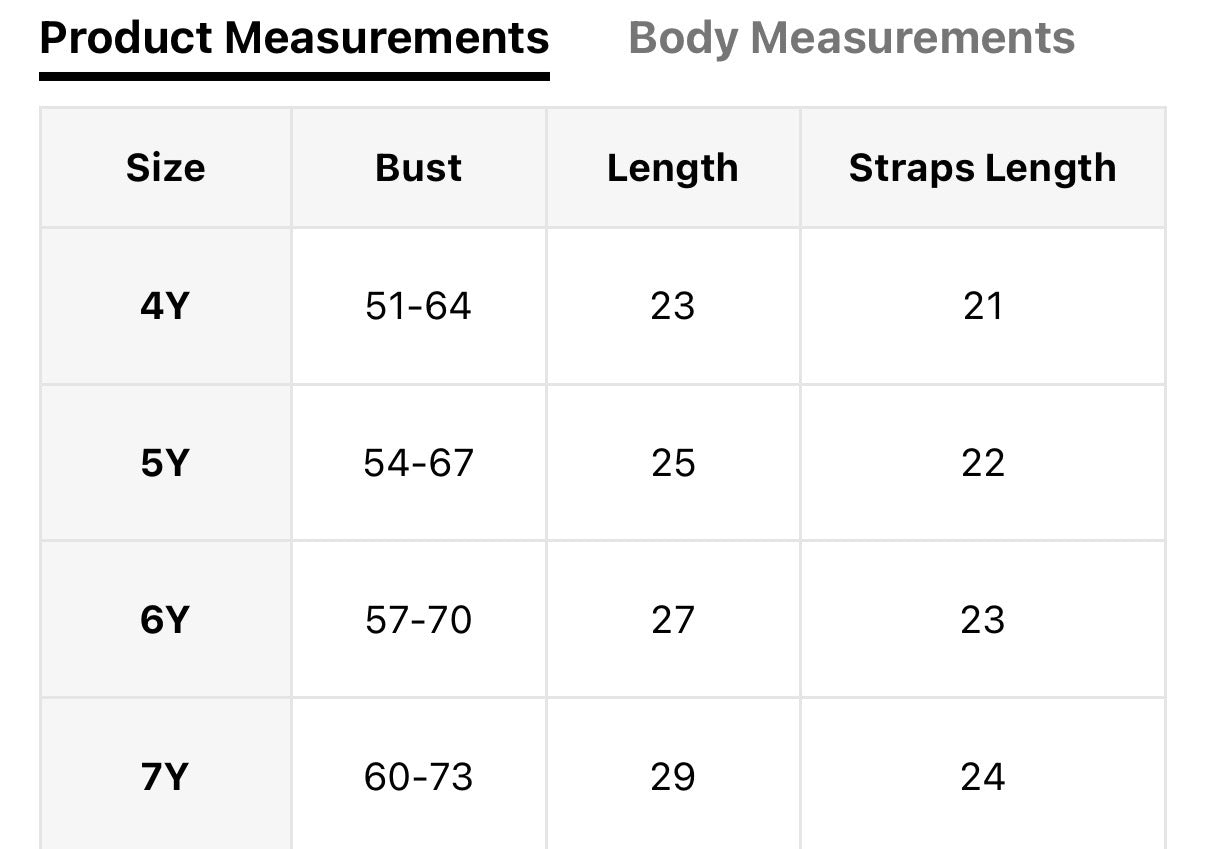Click the 51-64 bust value
This screenshot has height=849, width=1206.
pos(418,306)
